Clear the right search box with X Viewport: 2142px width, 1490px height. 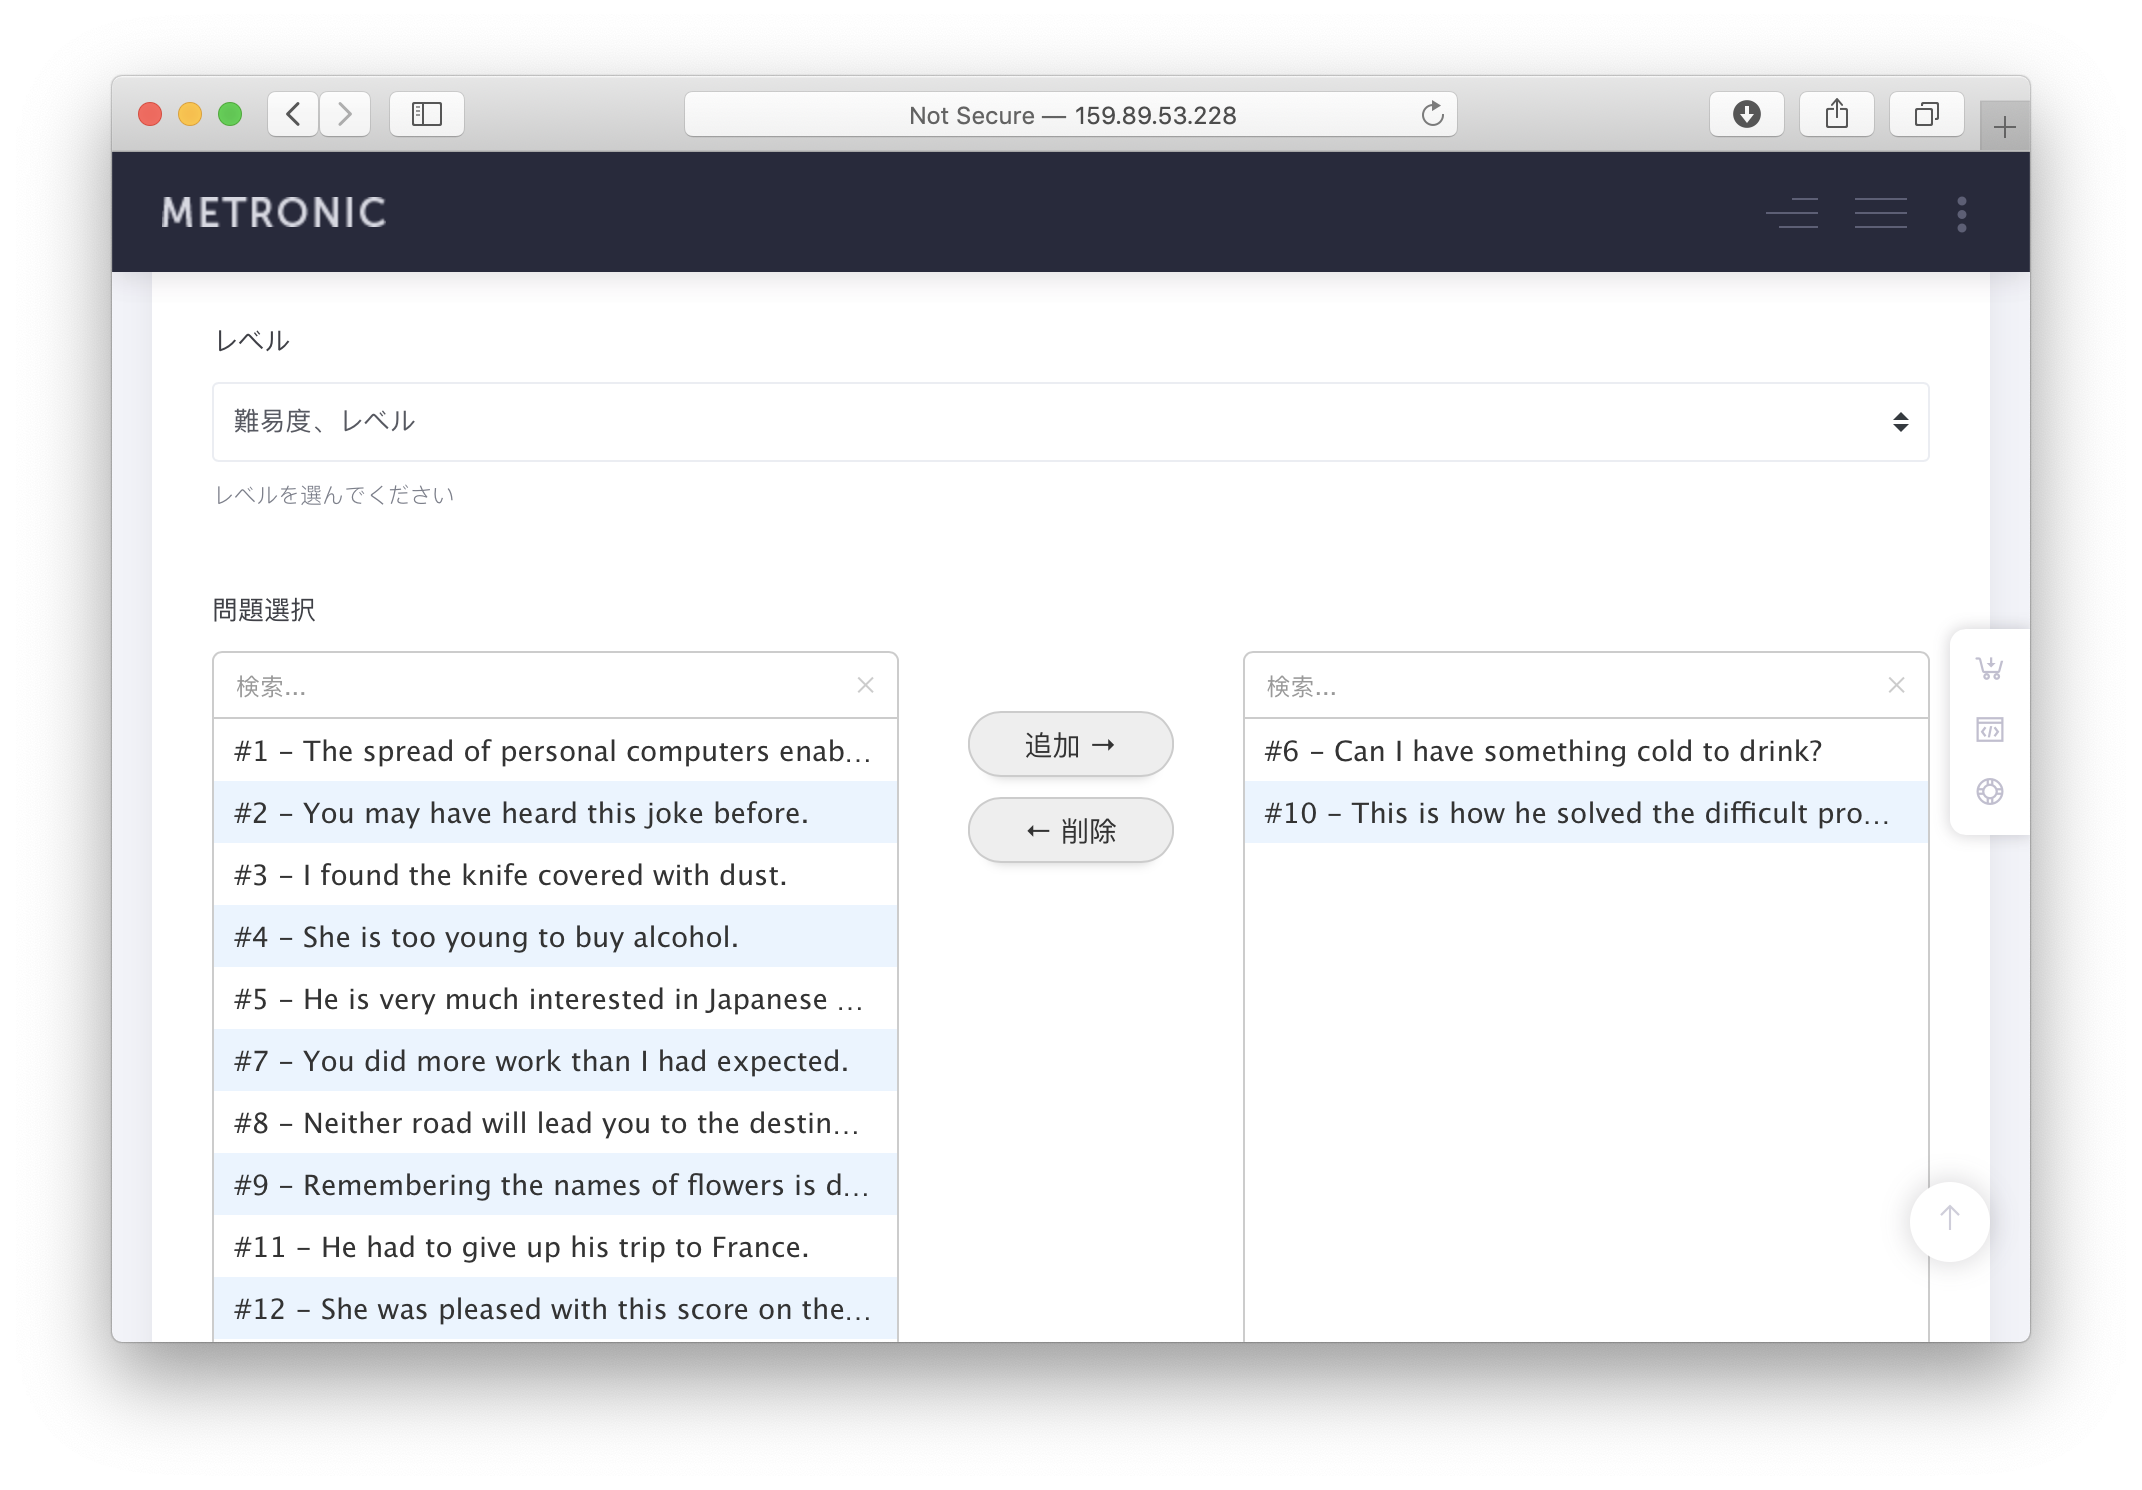click(x=1896, y=685)
